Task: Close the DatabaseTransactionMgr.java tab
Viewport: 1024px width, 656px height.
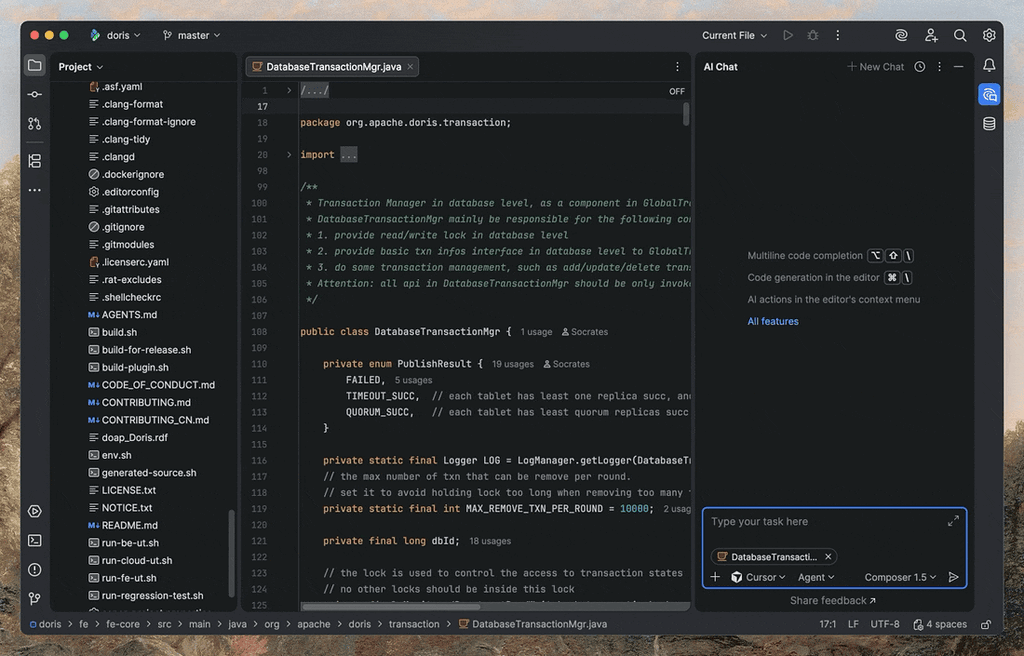Action: (x=410, y=67)
